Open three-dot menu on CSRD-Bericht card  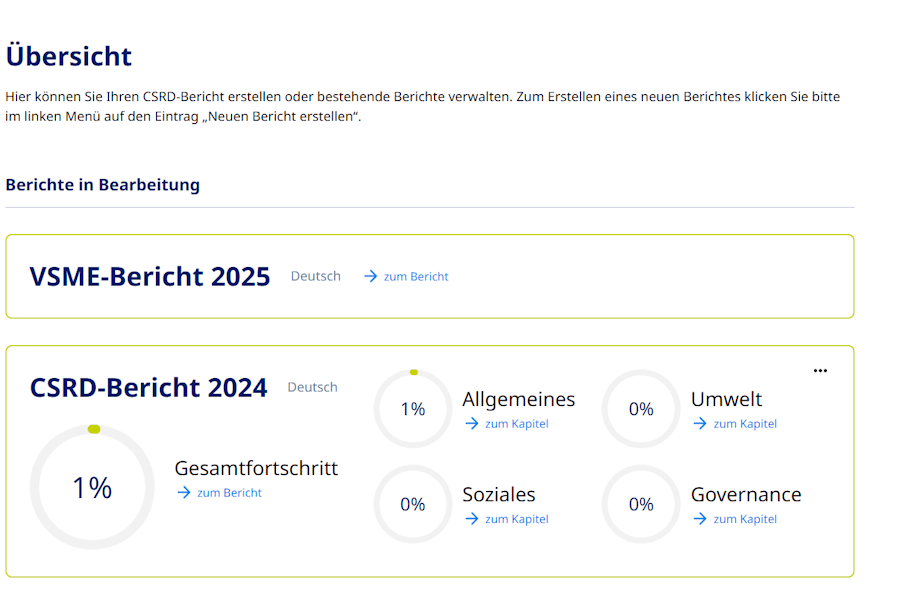[x=820, y=371]
